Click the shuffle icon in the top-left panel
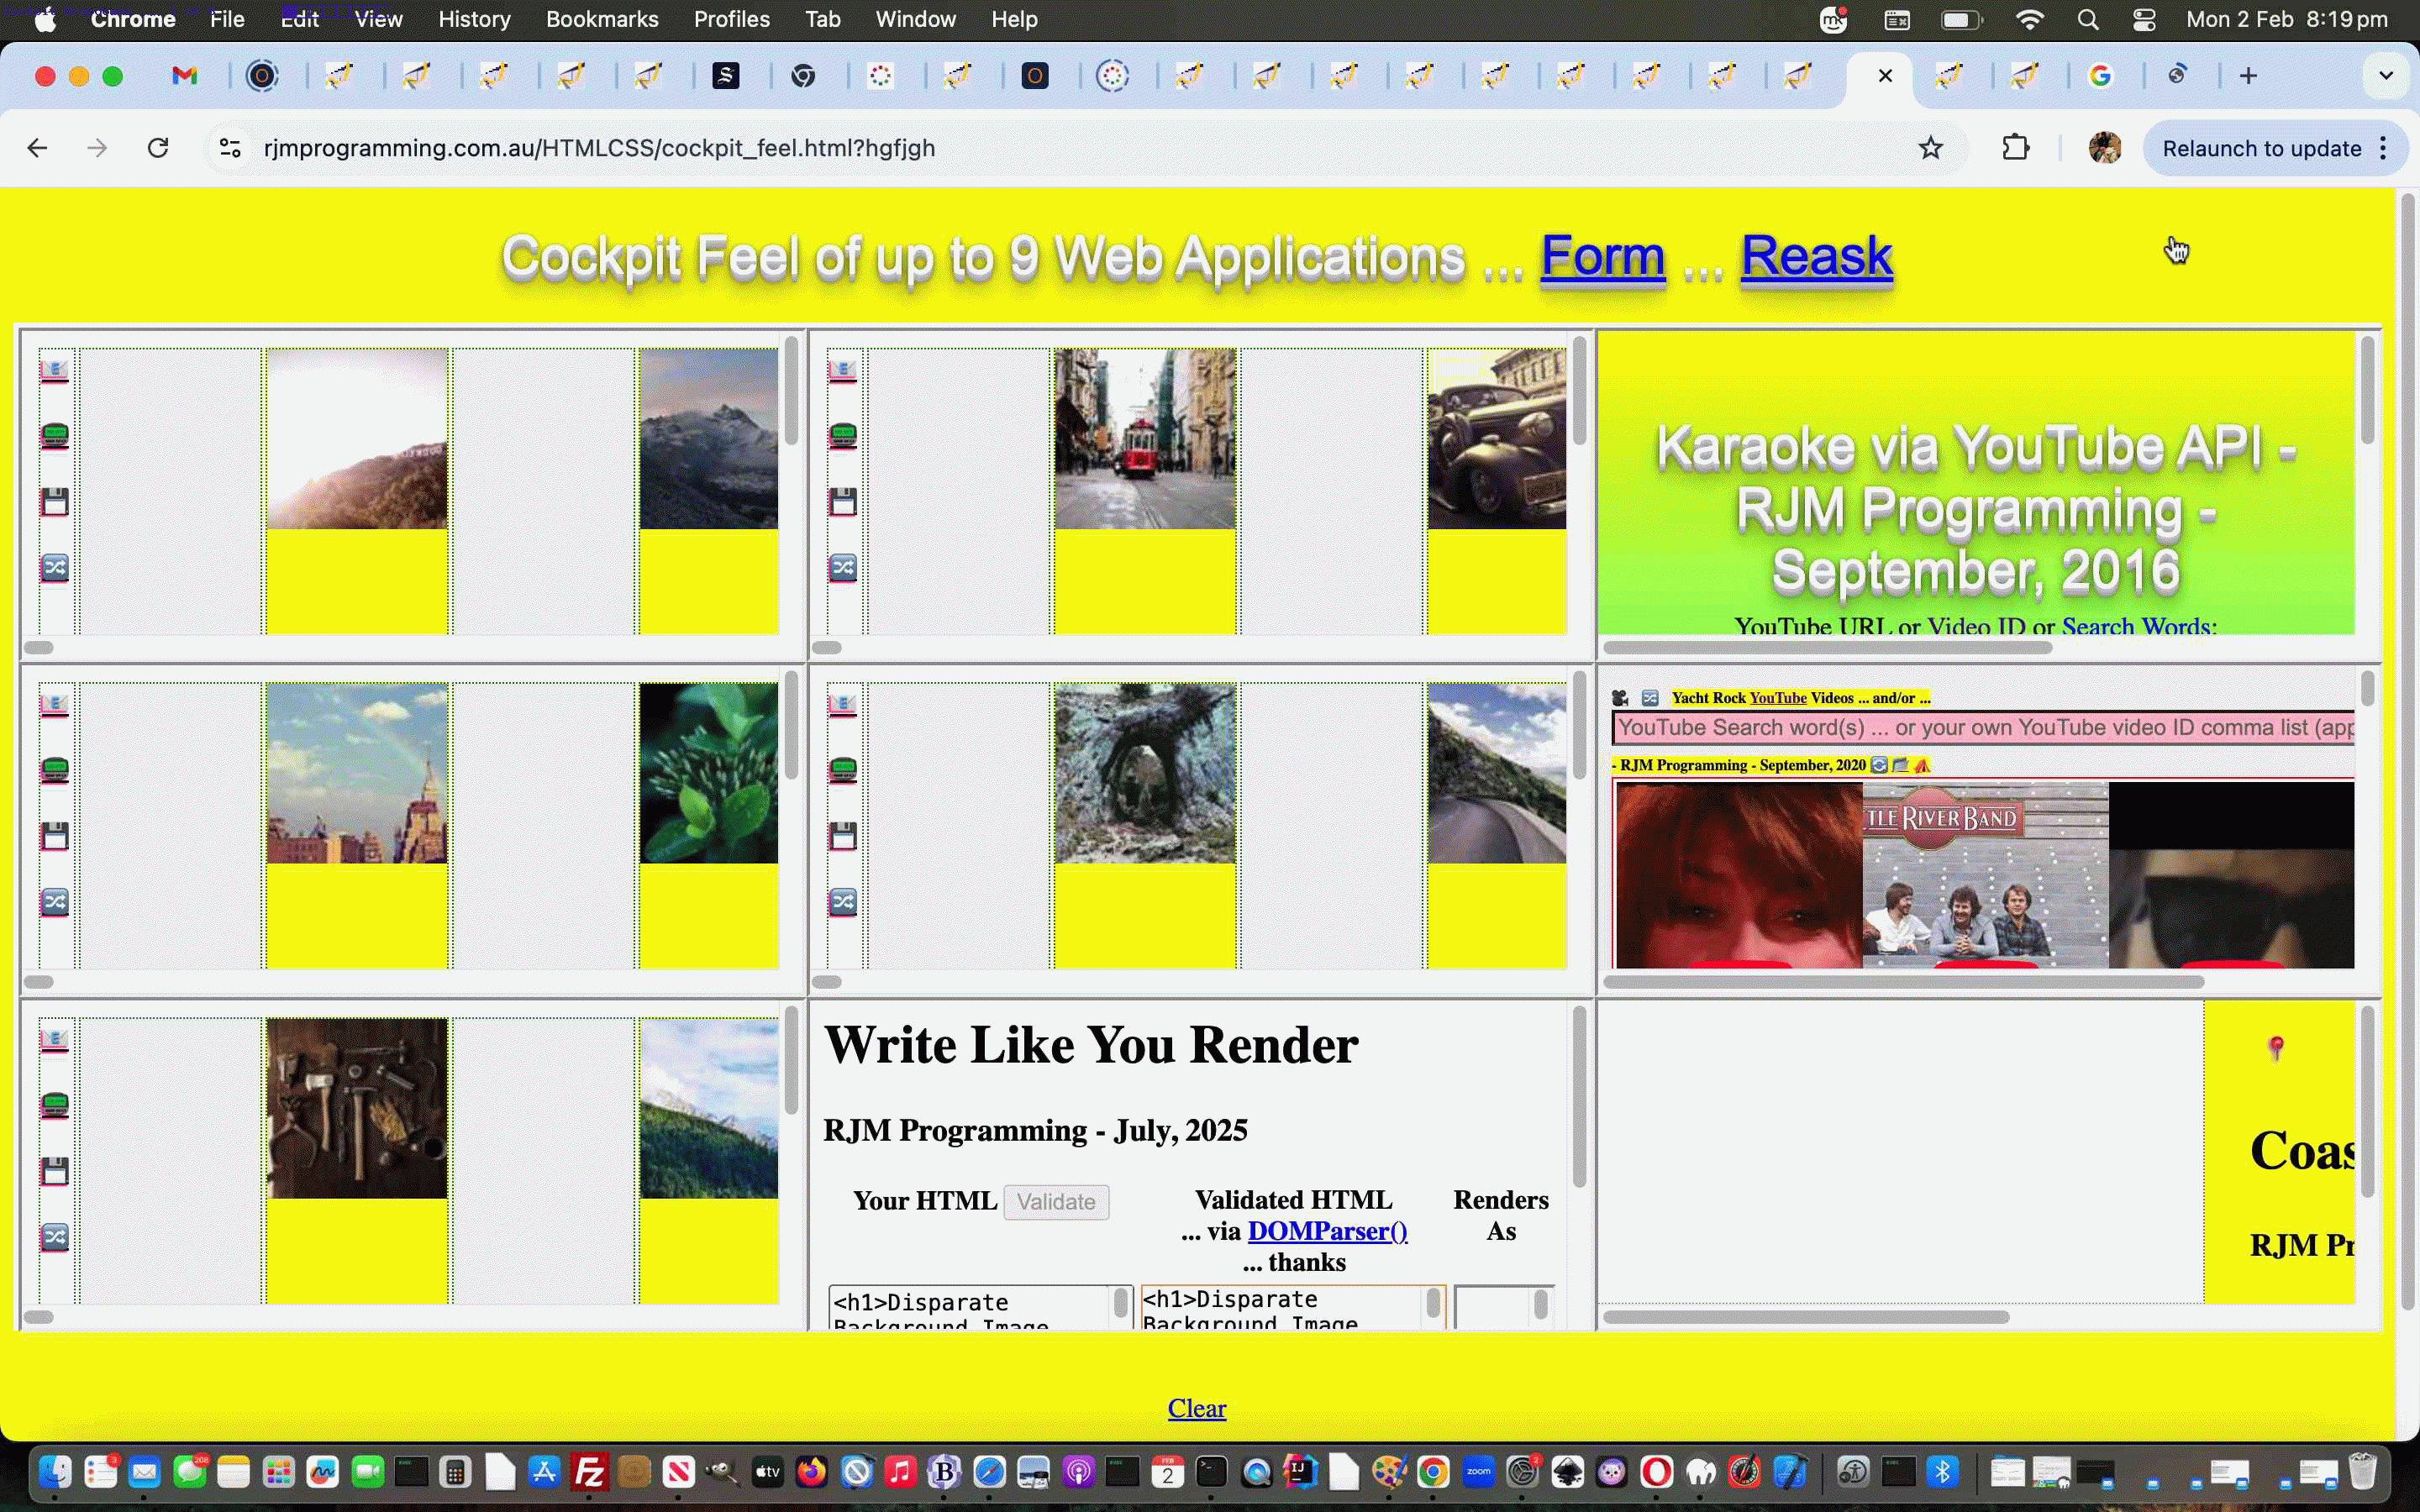2420x1512 pixels. (55, 567)
